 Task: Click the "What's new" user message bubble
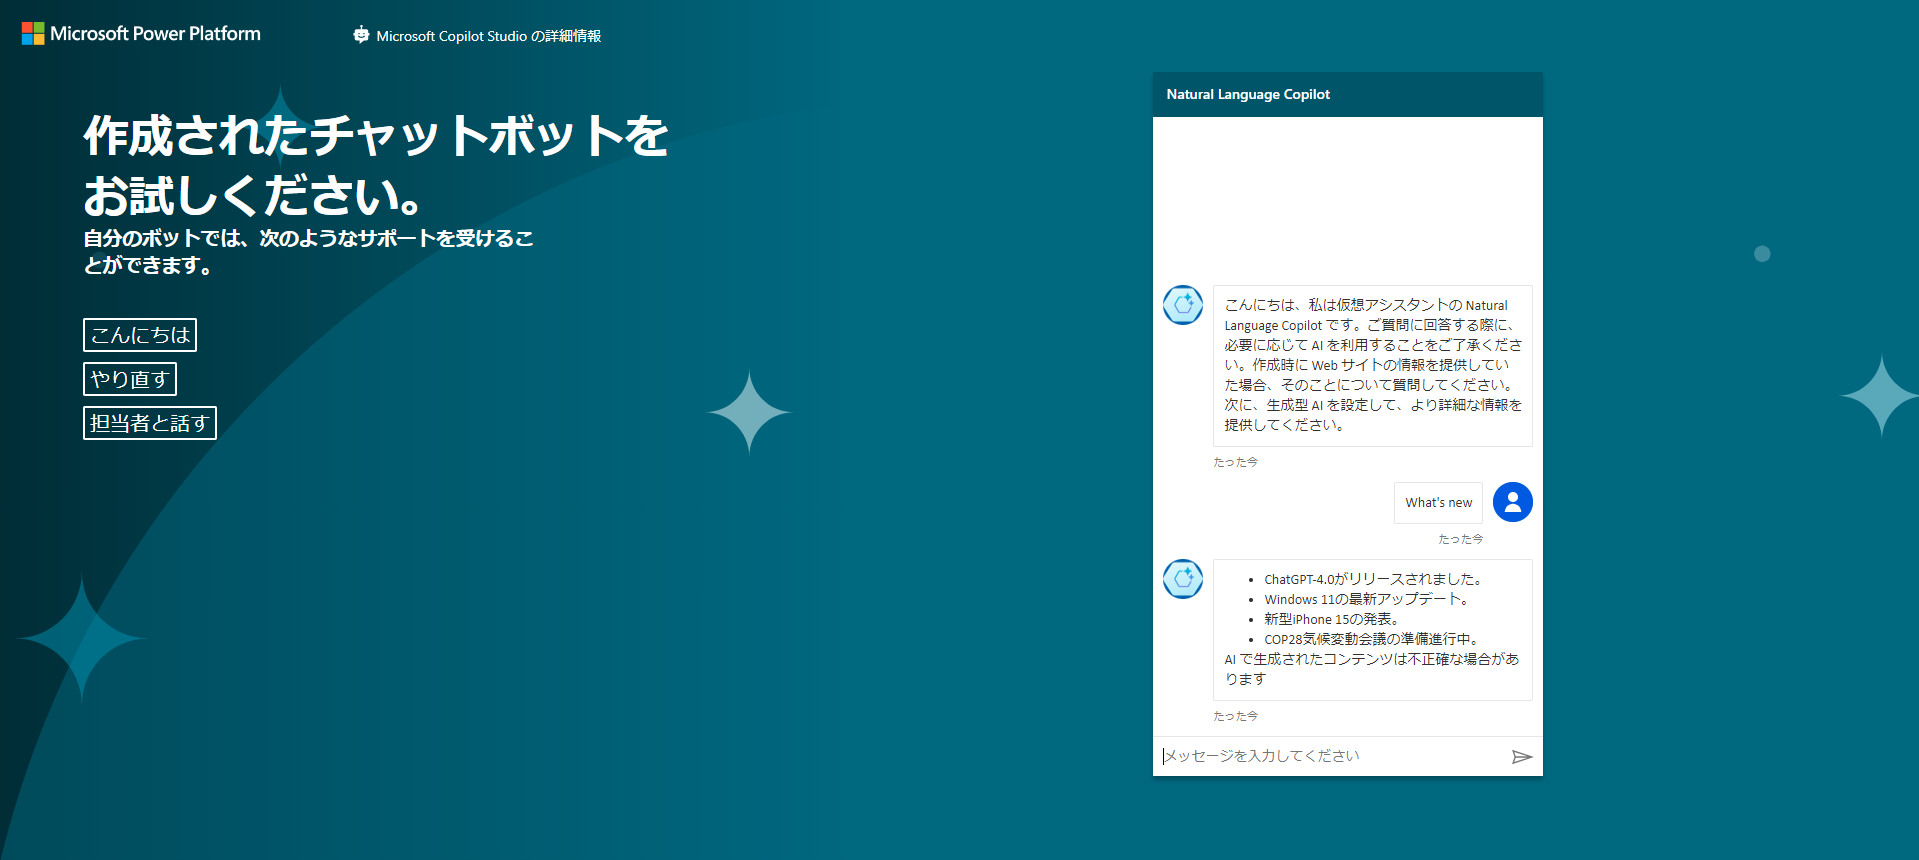[x=1438, y=503]
